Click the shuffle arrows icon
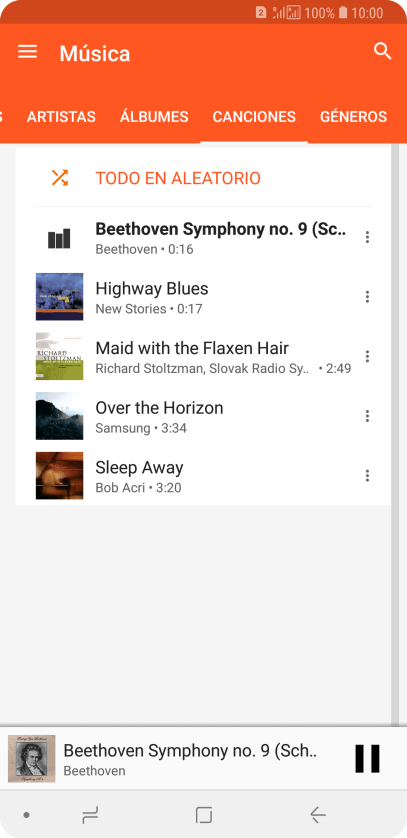 coord(59,177)
